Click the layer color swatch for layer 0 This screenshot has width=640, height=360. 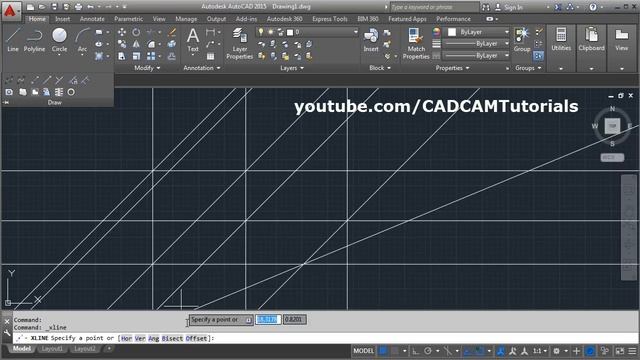(290, 32)
